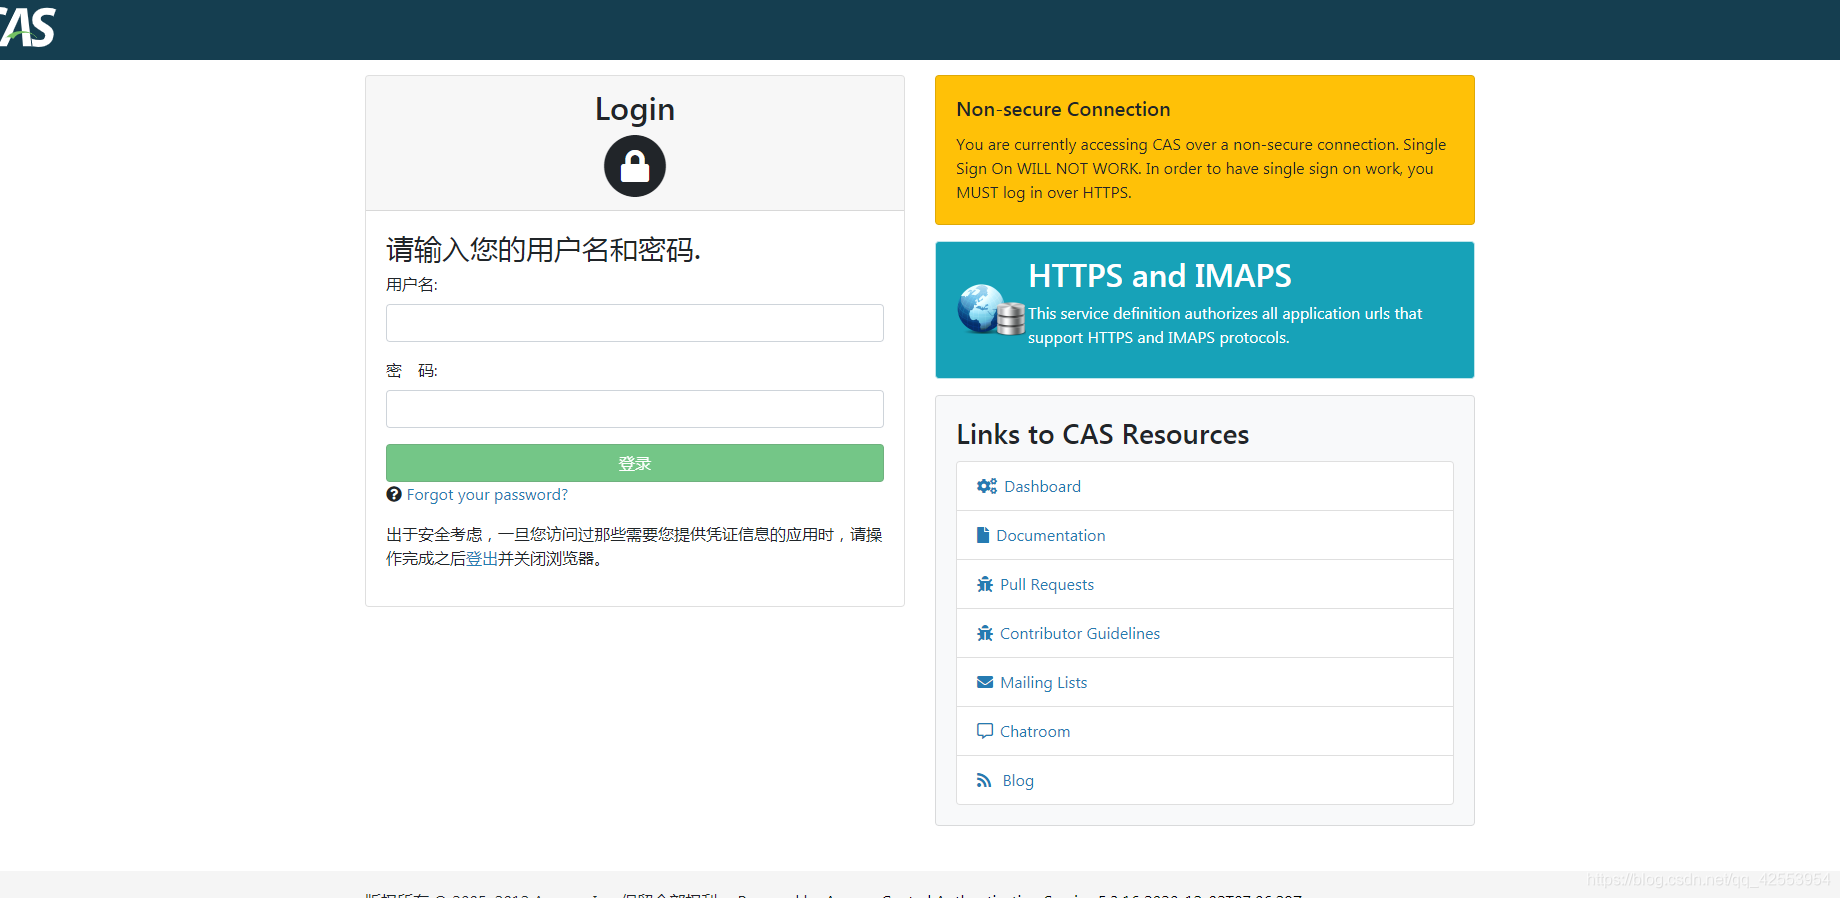Open the Chatroom link
Screen dimensions: 1840x898
pos(1035,731)
